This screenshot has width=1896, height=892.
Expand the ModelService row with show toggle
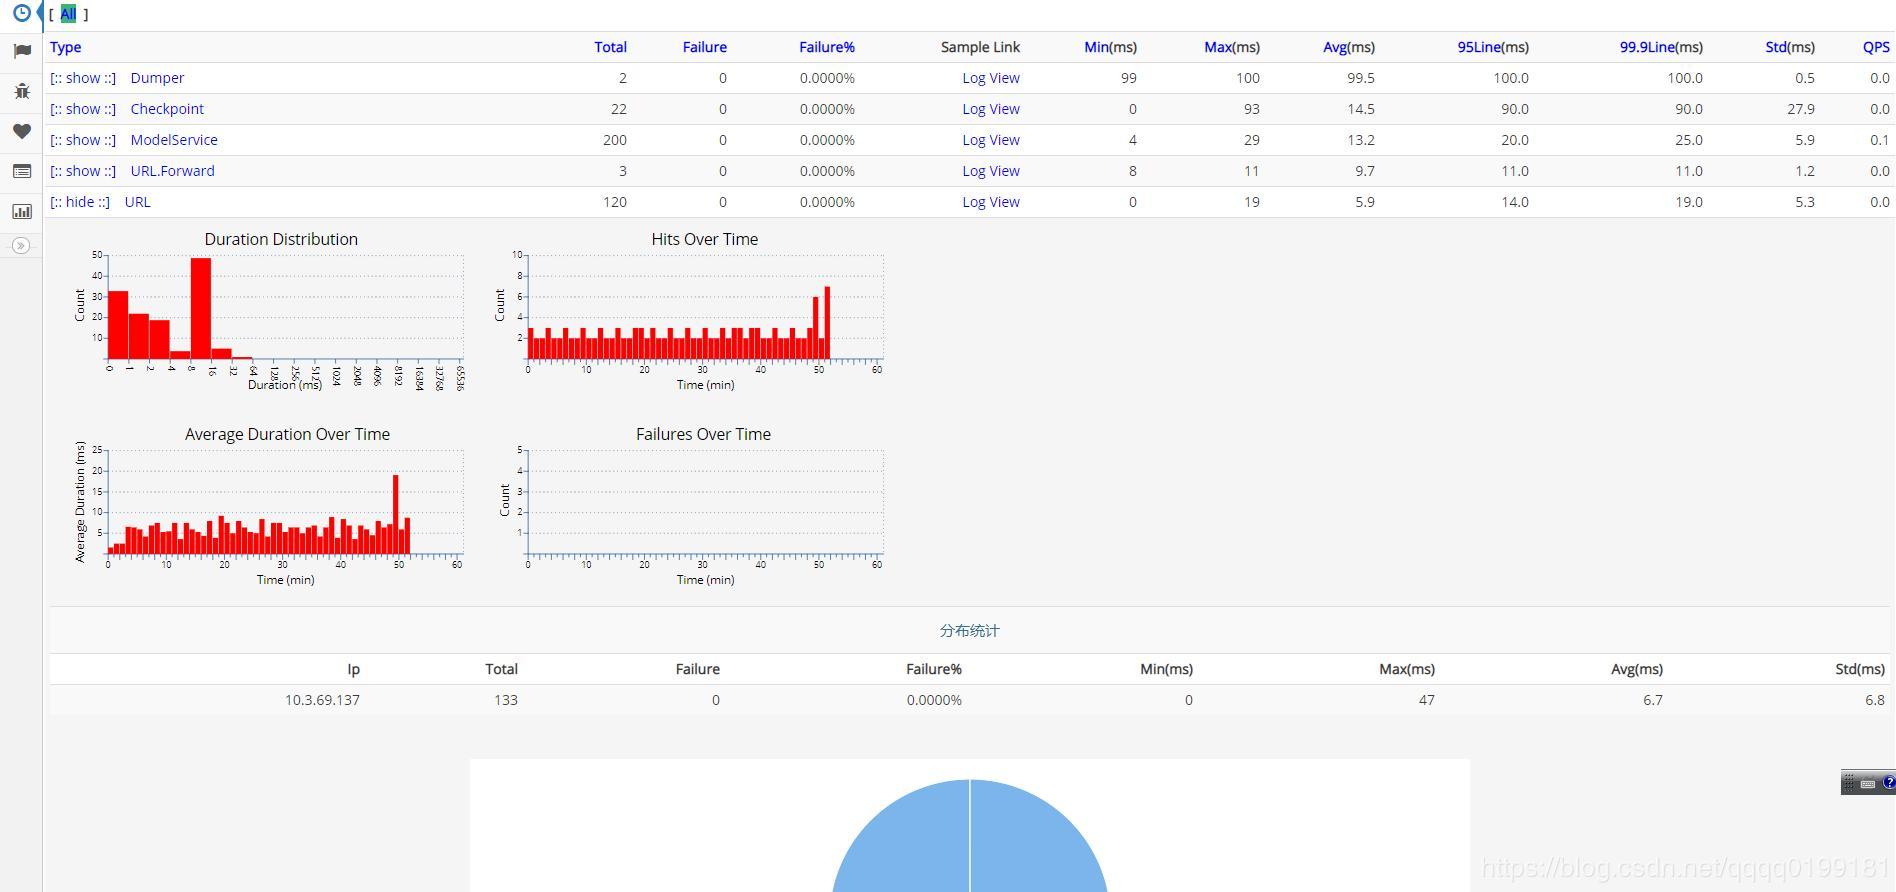(83, 140)
